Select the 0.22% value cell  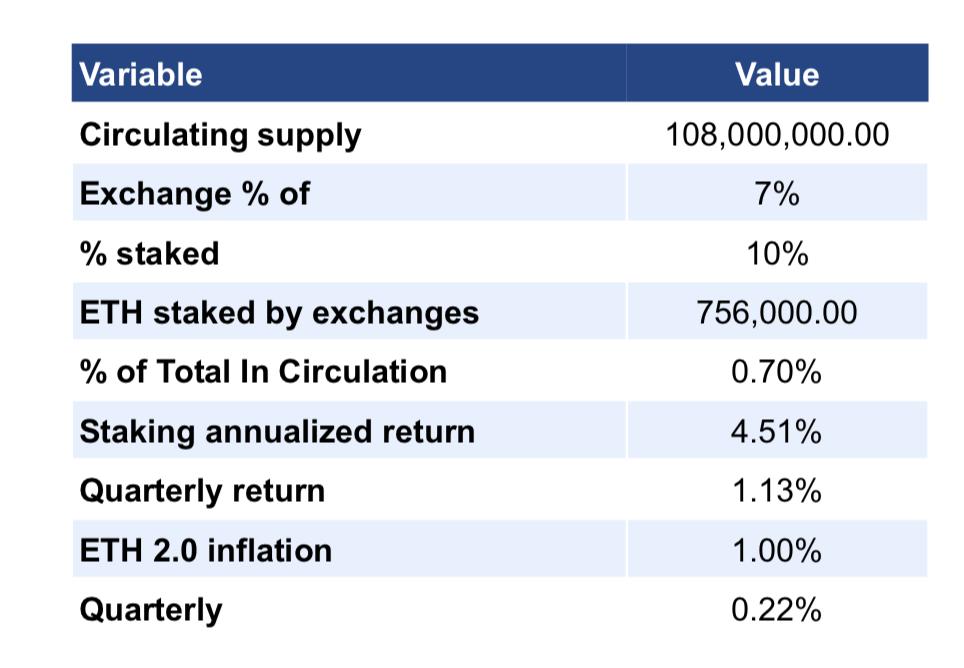(x=777, y=610)
